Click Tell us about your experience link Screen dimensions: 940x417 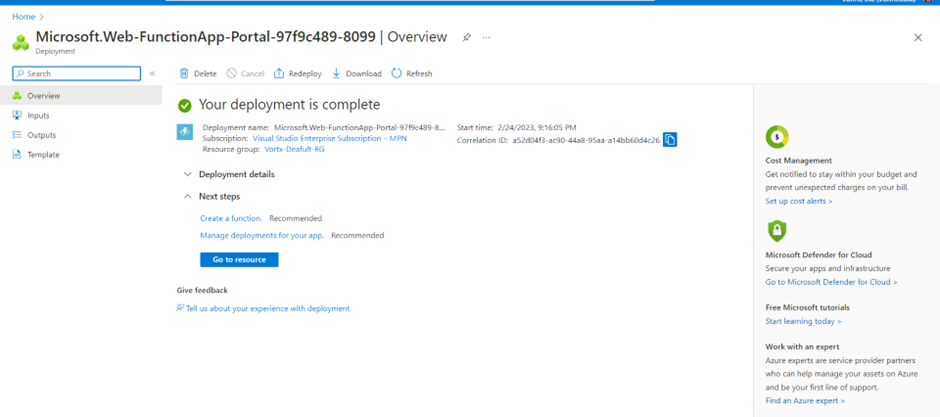pyautogui.click(x=267, y=309)
